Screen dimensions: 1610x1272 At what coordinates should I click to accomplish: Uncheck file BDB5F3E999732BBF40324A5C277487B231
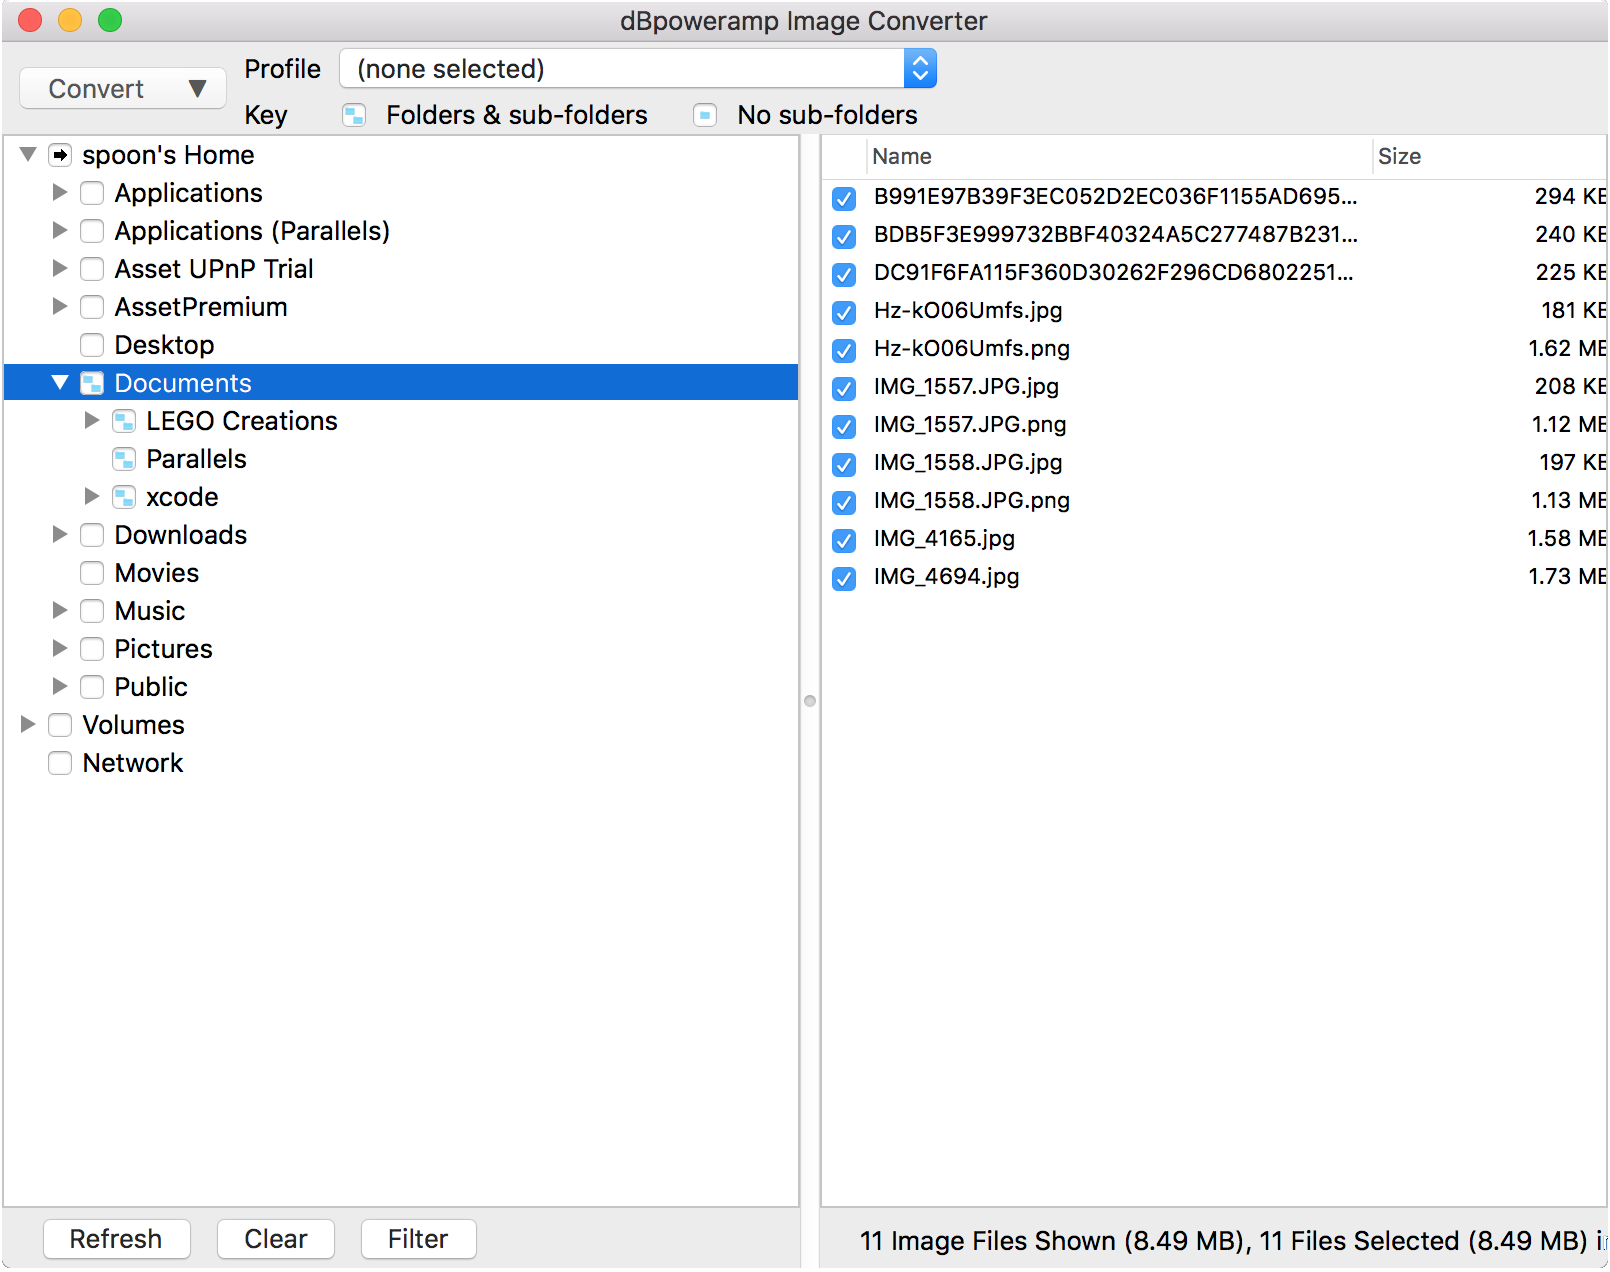844,236
